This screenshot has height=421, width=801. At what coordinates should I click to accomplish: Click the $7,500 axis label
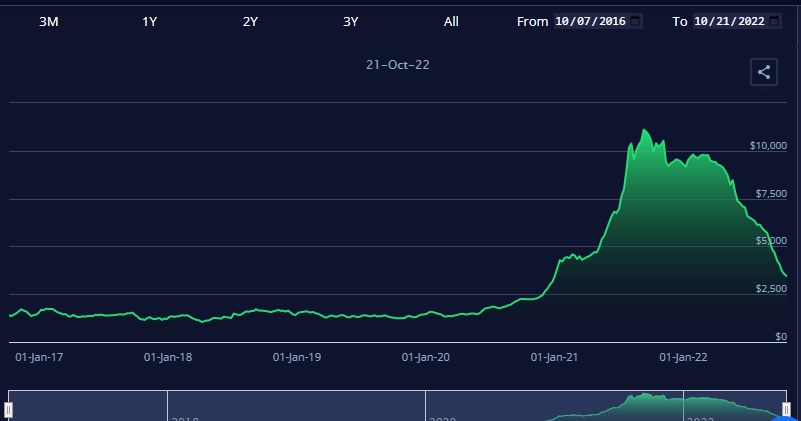click(x=771, y=194)
